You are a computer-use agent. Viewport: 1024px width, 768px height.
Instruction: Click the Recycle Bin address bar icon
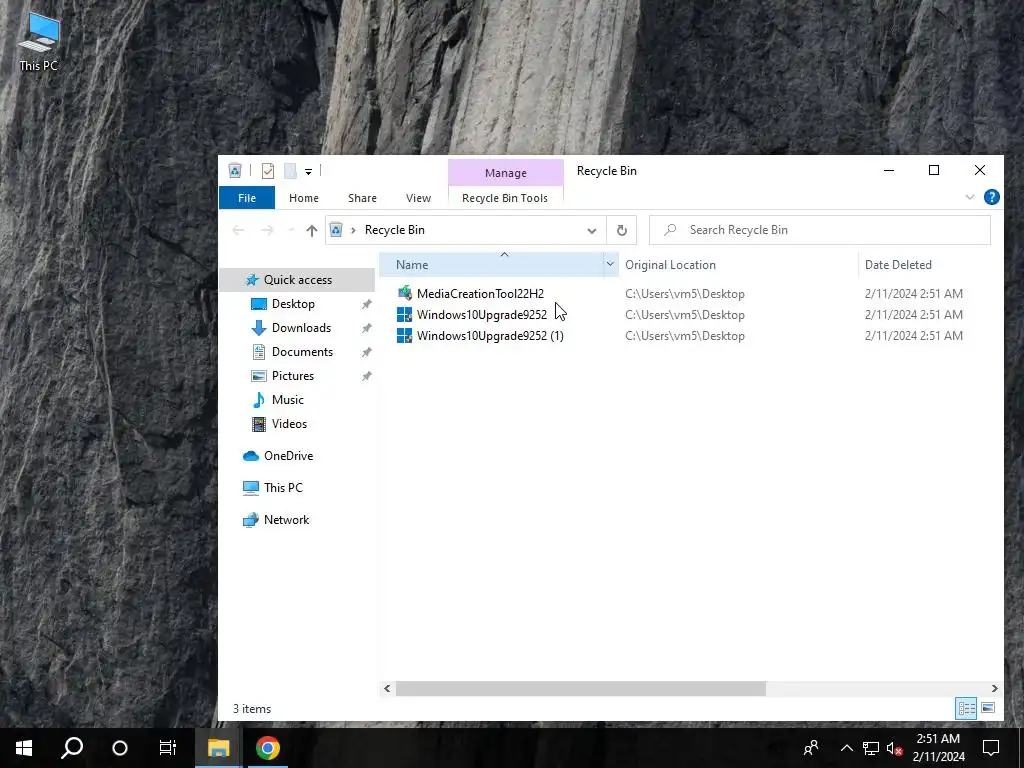(336, 230)
